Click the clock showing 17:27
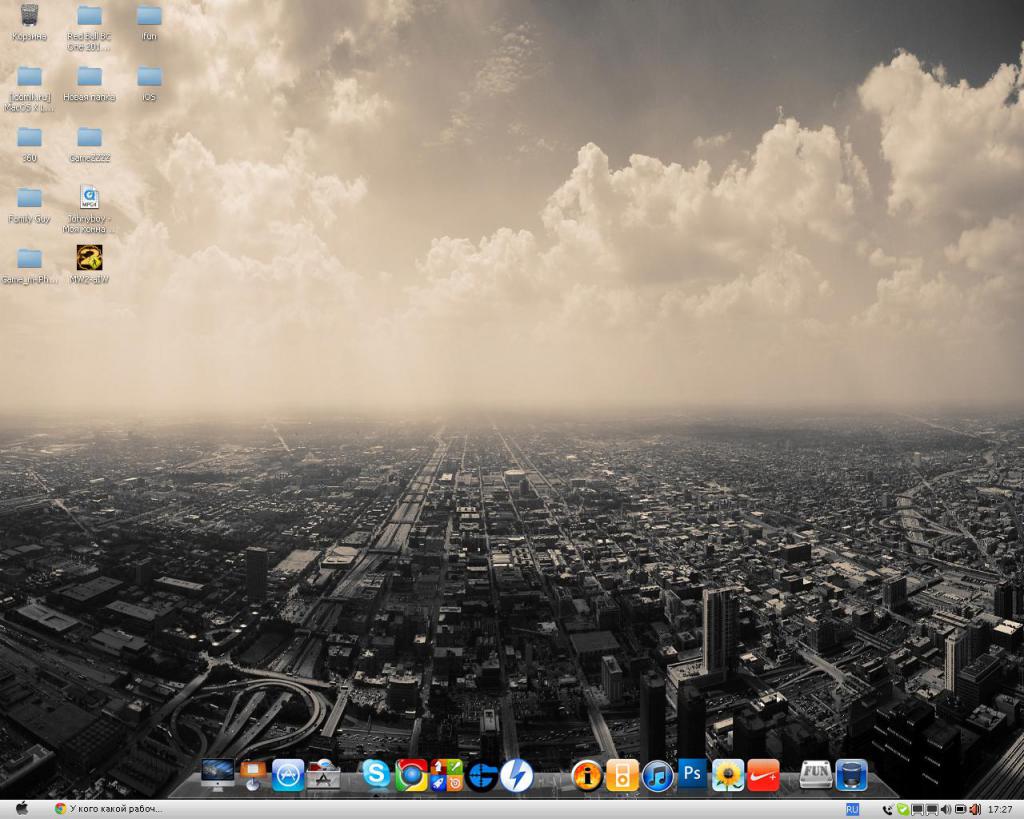Screen dimensions: 1024x819 click(1000, 808)
